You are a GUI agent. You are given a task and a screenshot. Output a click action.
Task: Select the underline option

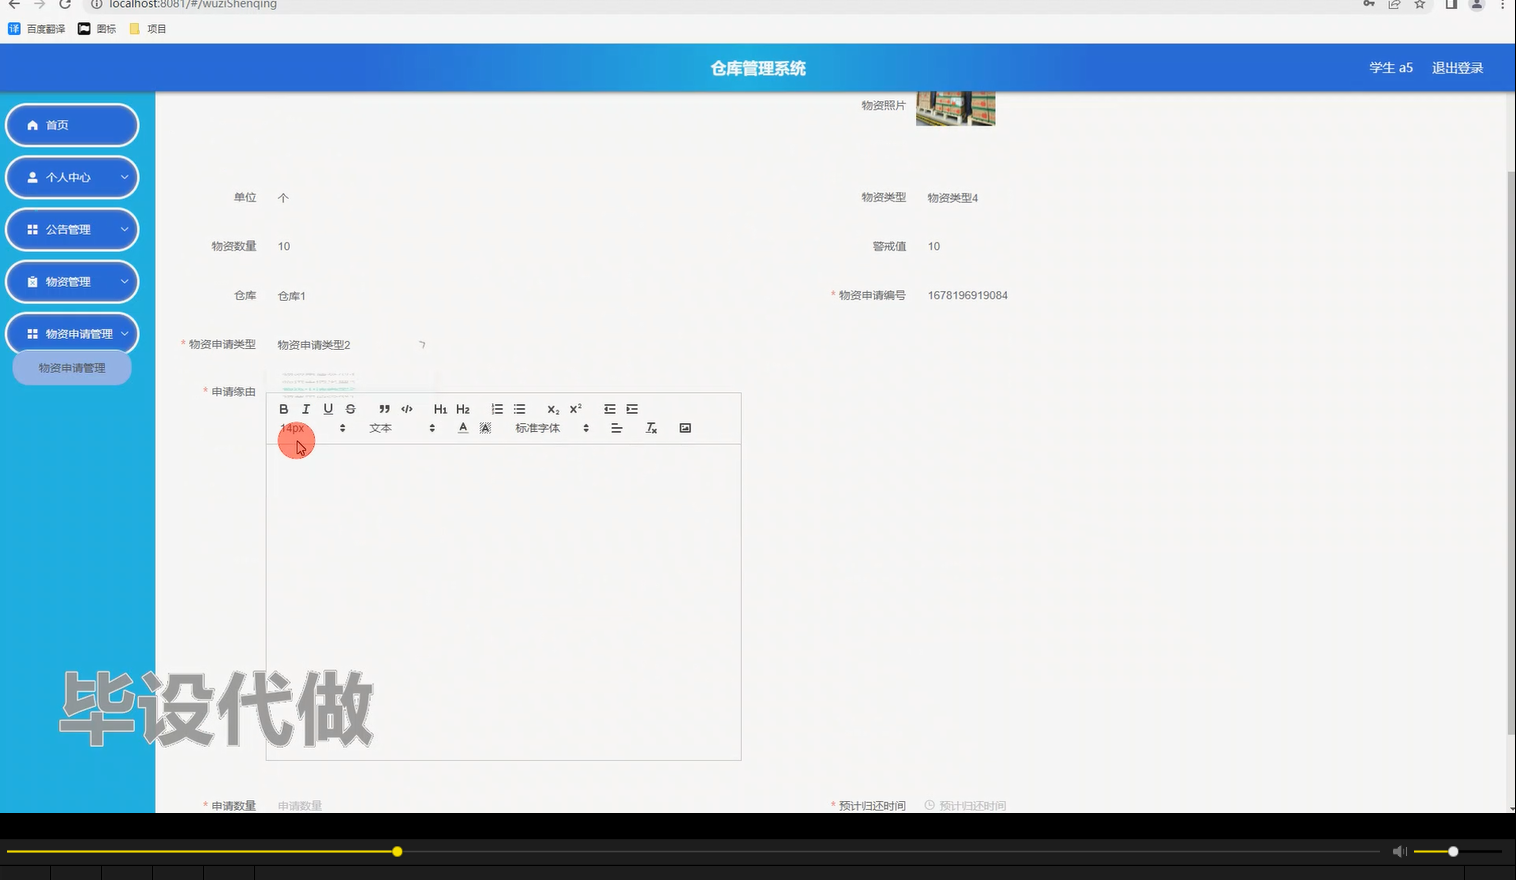(x=328, y=408)
